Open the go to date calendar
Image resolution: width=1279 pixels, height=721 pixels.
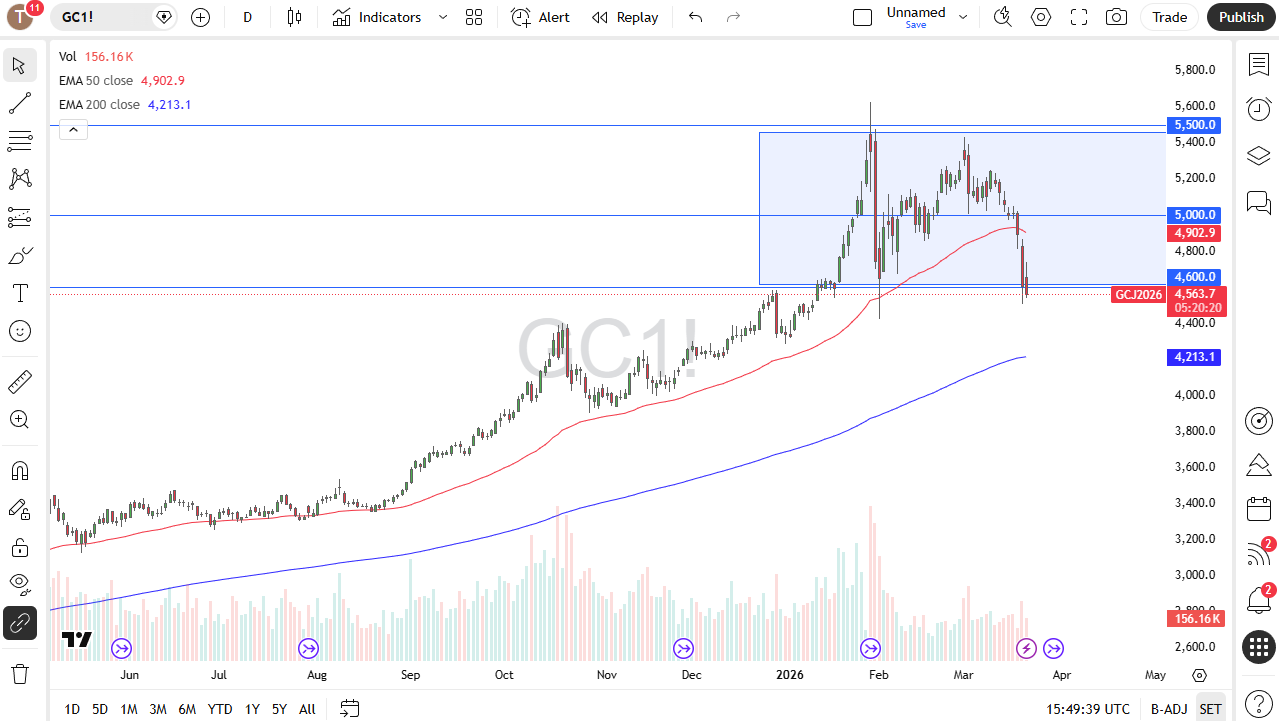[x=349, y=709]
